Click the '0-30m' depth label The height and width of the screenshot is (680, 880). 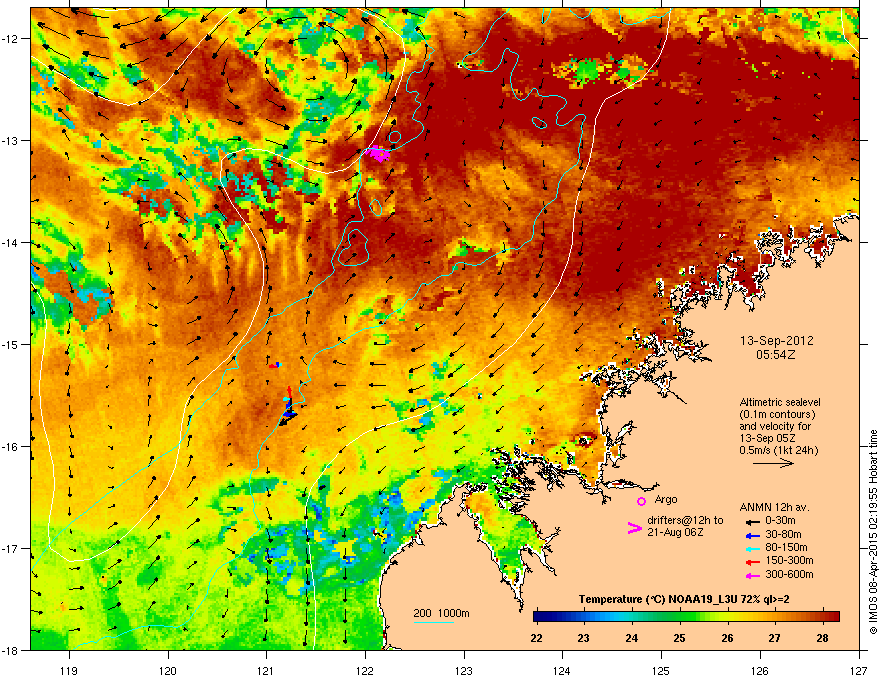(x=780, y=521)
